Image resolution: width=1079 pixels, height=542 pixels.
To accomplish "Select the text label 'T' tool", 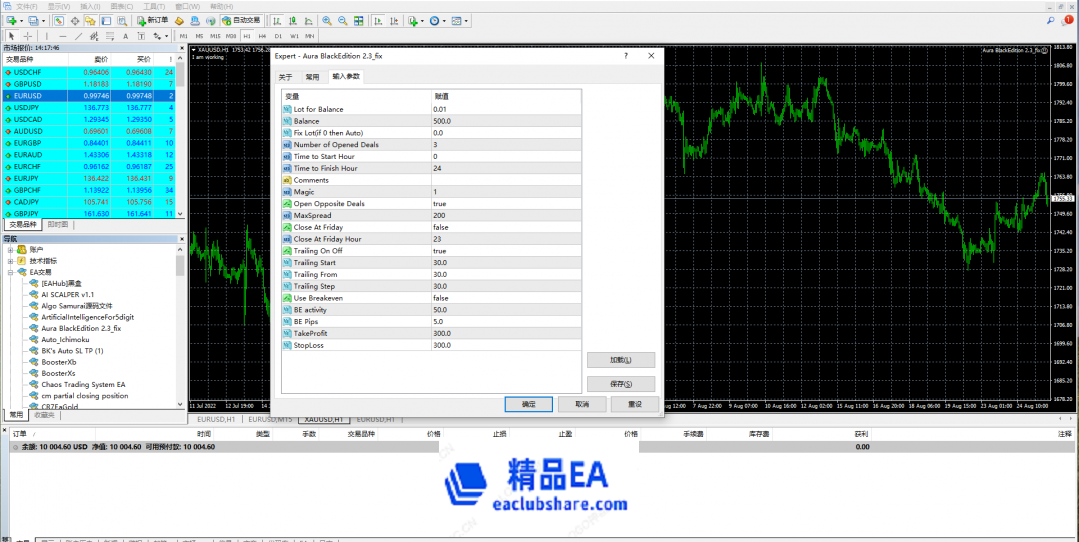I will (x=141, y=36).
